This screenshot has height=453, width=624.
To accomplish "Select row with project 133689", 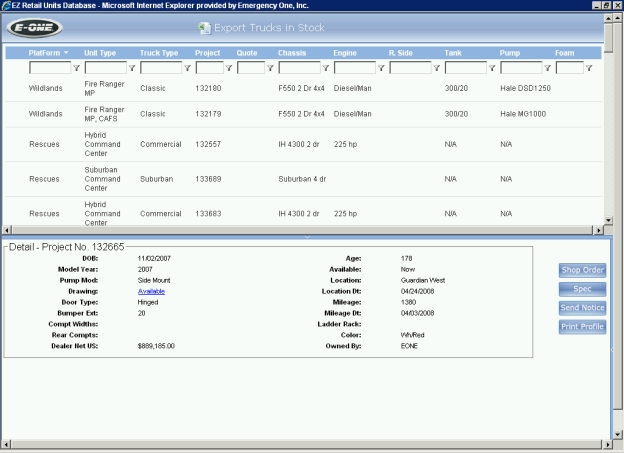I will (303, 179).
